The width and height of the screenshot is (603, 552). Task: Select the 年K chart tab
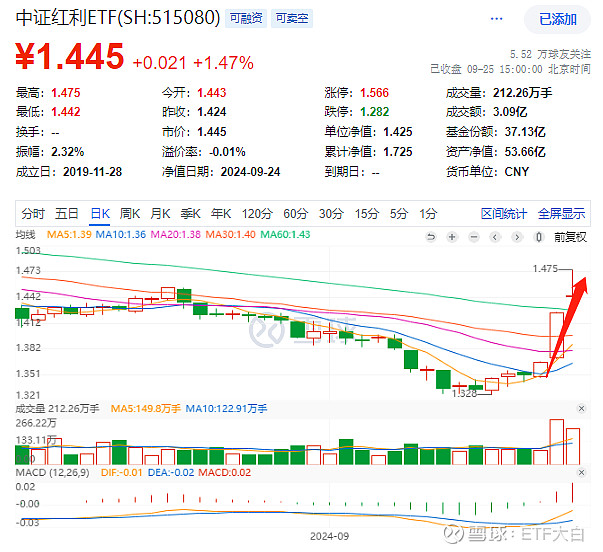coord(221,213)
